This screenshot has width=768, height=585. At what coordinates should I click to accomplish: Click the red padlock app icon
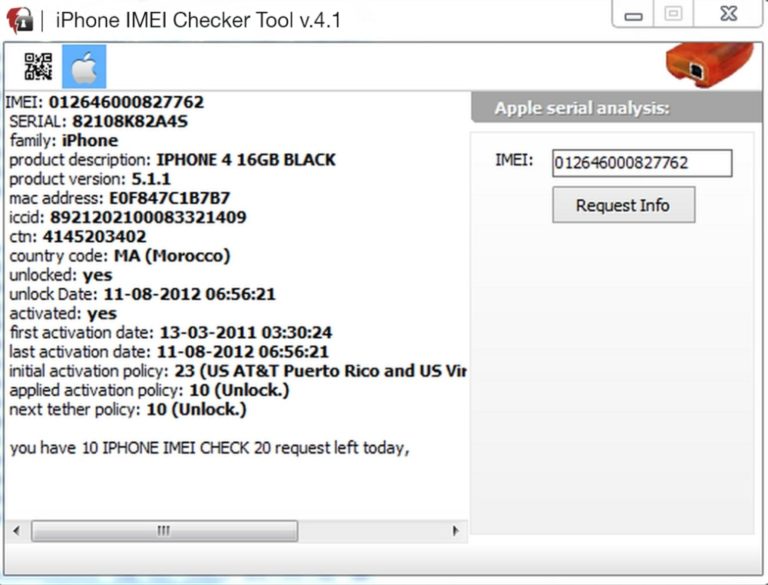(x=19, y=21)
